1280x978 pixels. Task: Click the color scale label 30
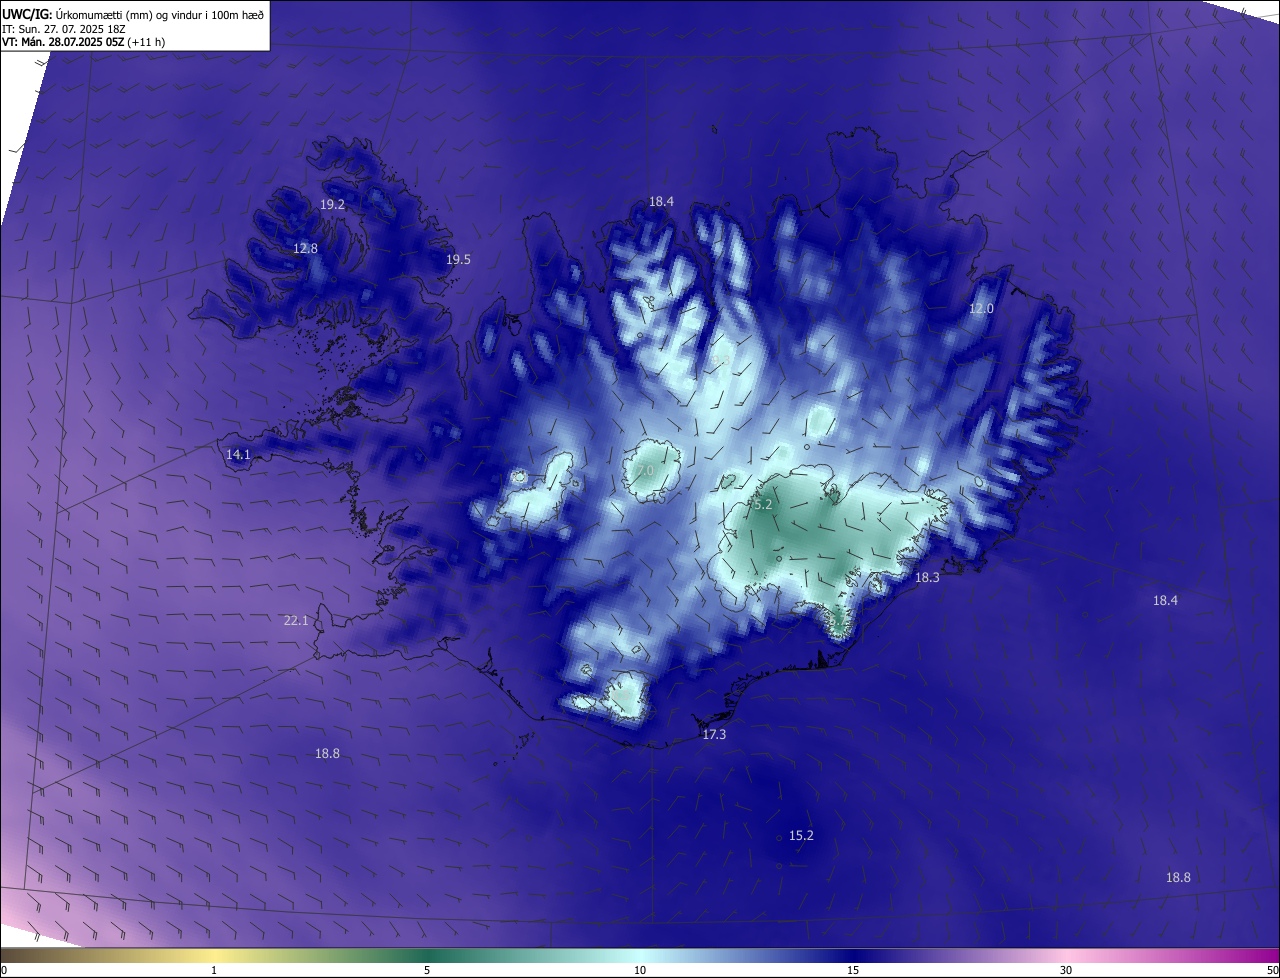[x=1066, y=970]
